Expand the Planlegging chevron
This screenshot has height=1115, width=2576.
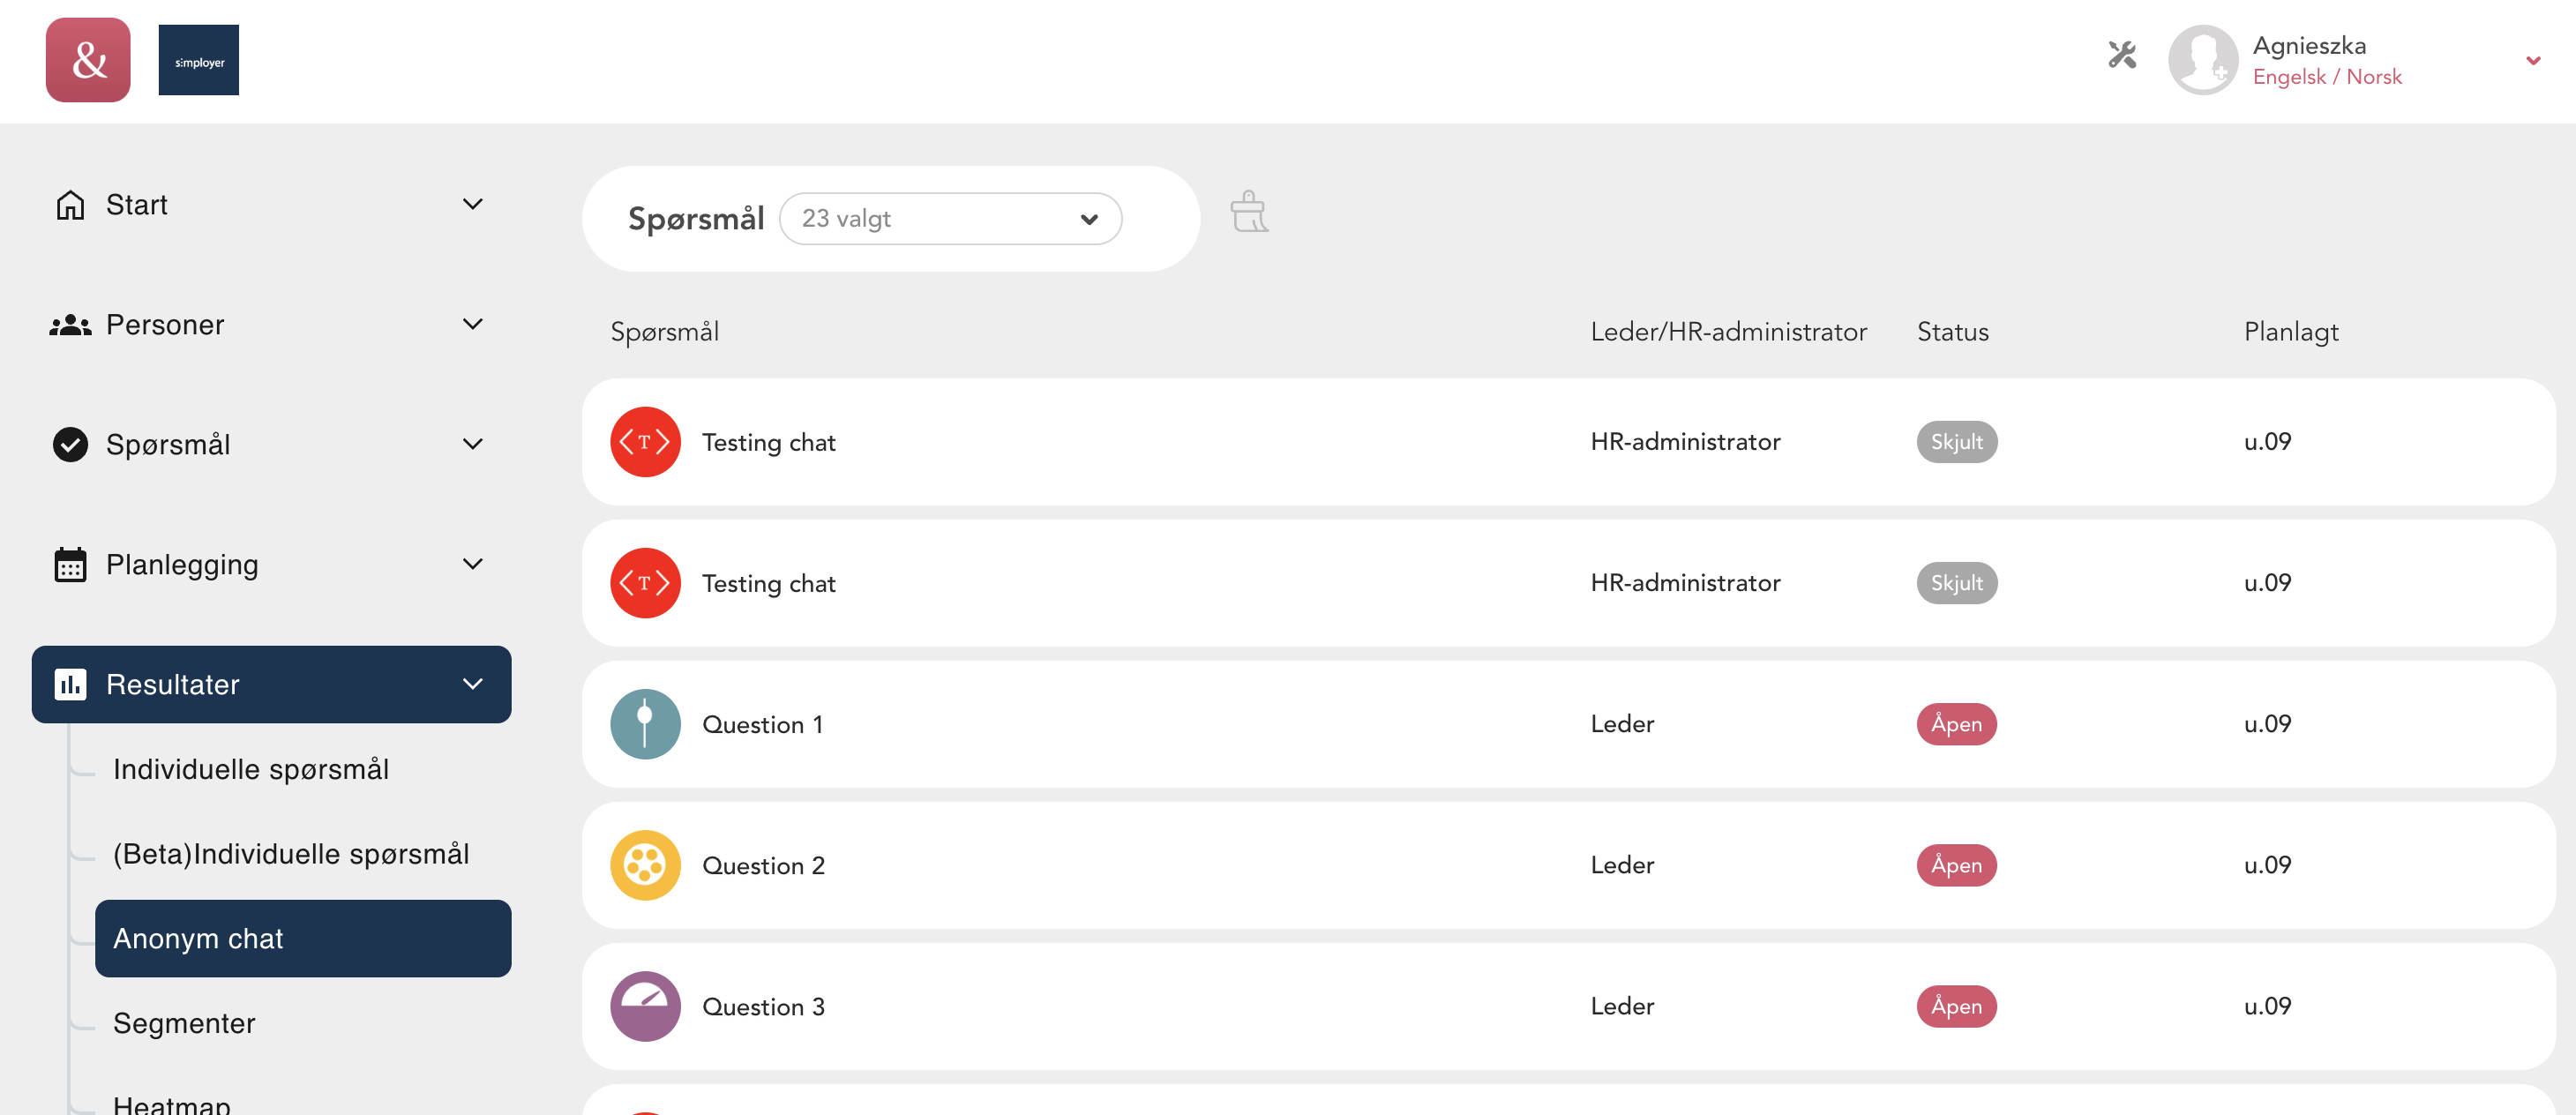473,564
